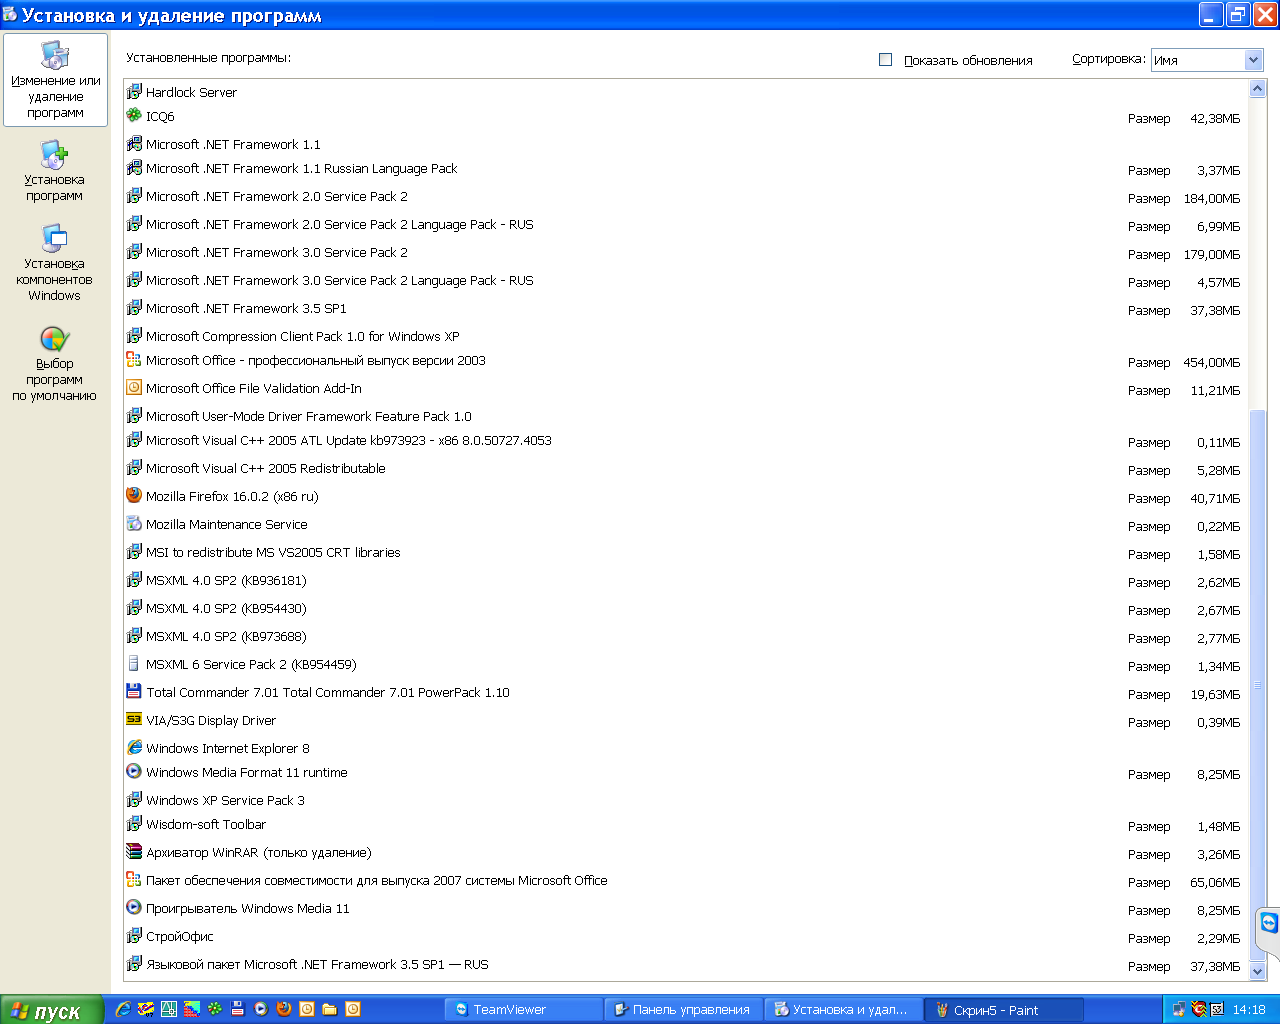Launch Internet Explorer from quick launch

[x=123, y=1009]
